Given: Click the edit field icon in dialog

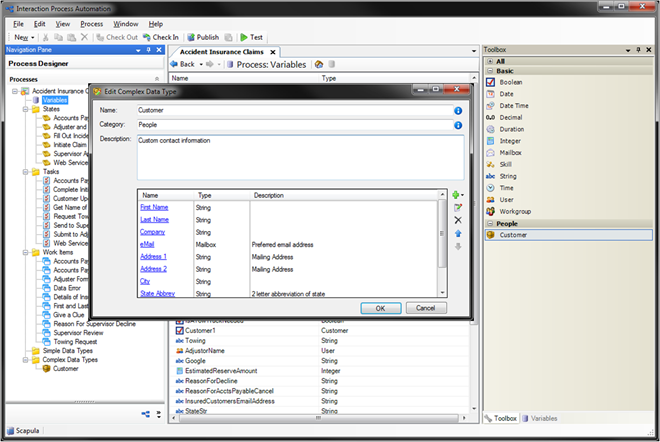Looking at the screenshot, I should point(457,207).
